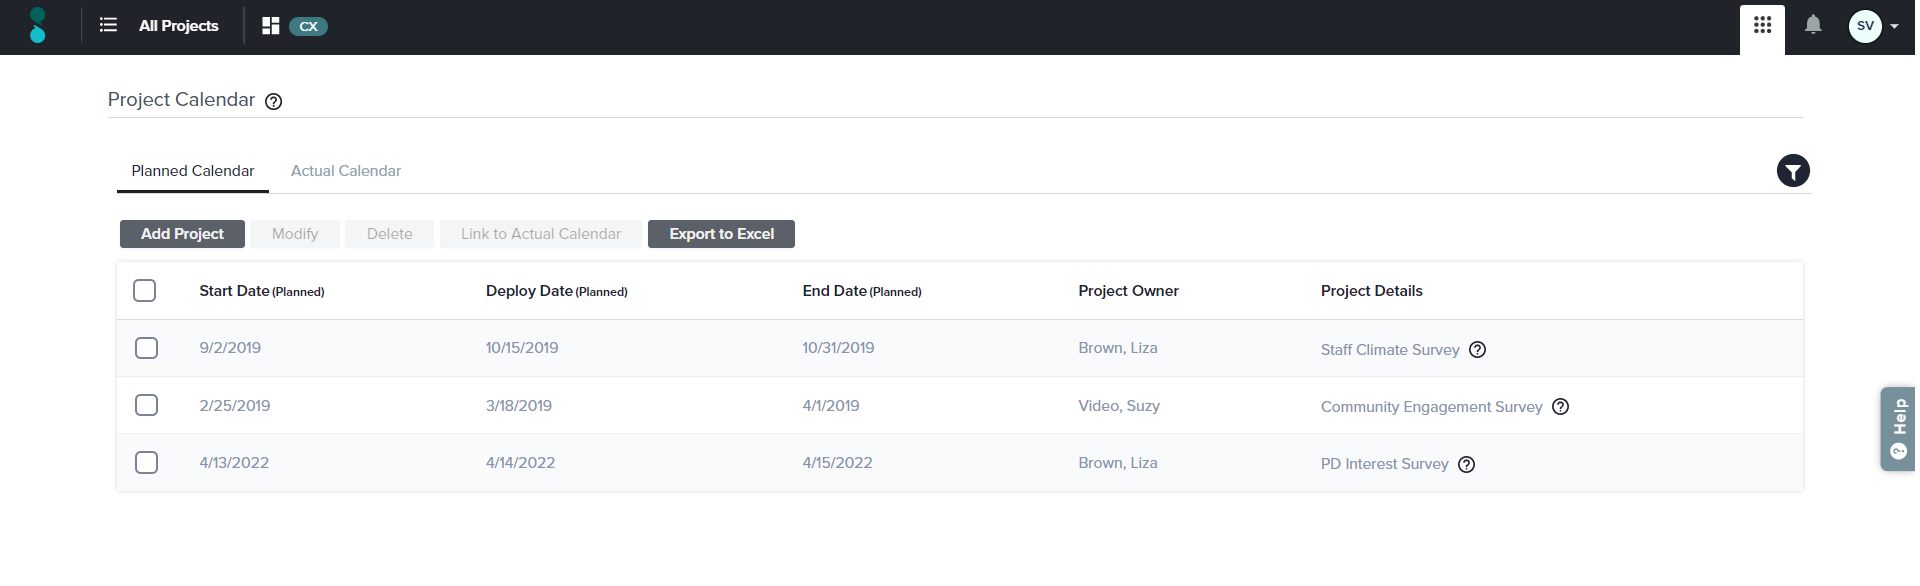Open the PD Interest Survey link

coord(1384,464)
